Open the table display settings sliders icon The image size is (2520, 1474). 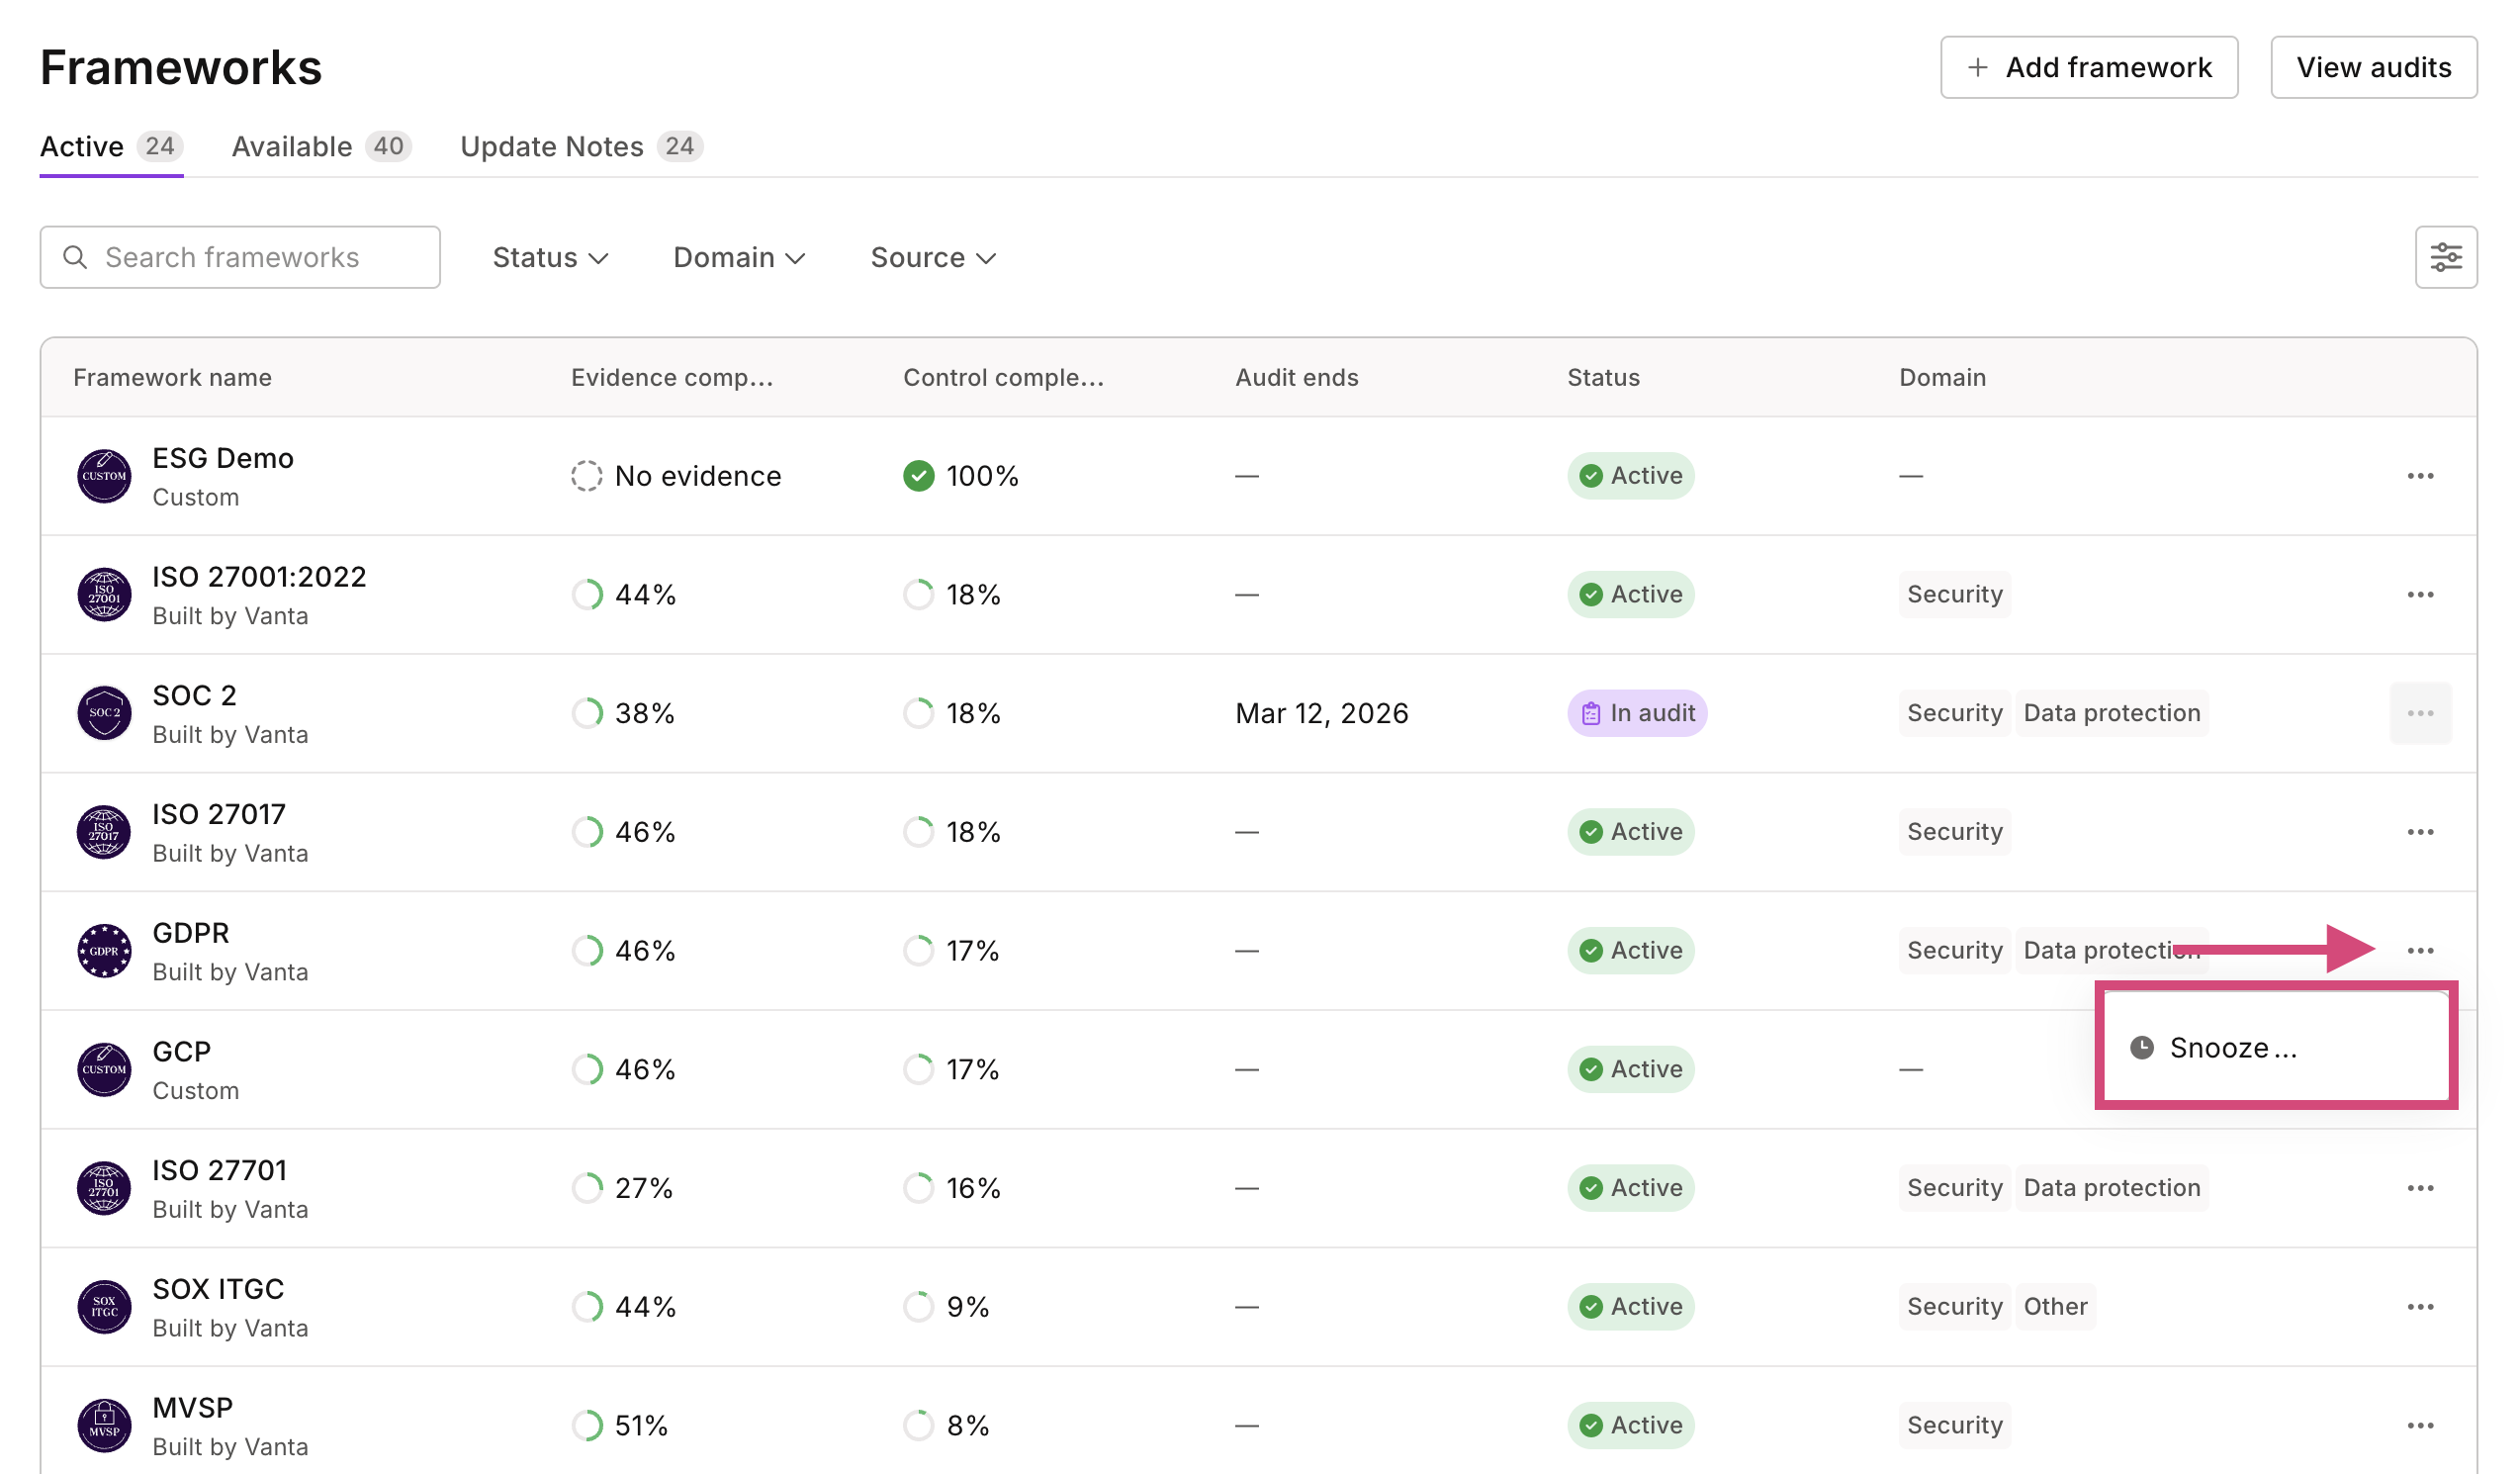tap(2446, 257)
